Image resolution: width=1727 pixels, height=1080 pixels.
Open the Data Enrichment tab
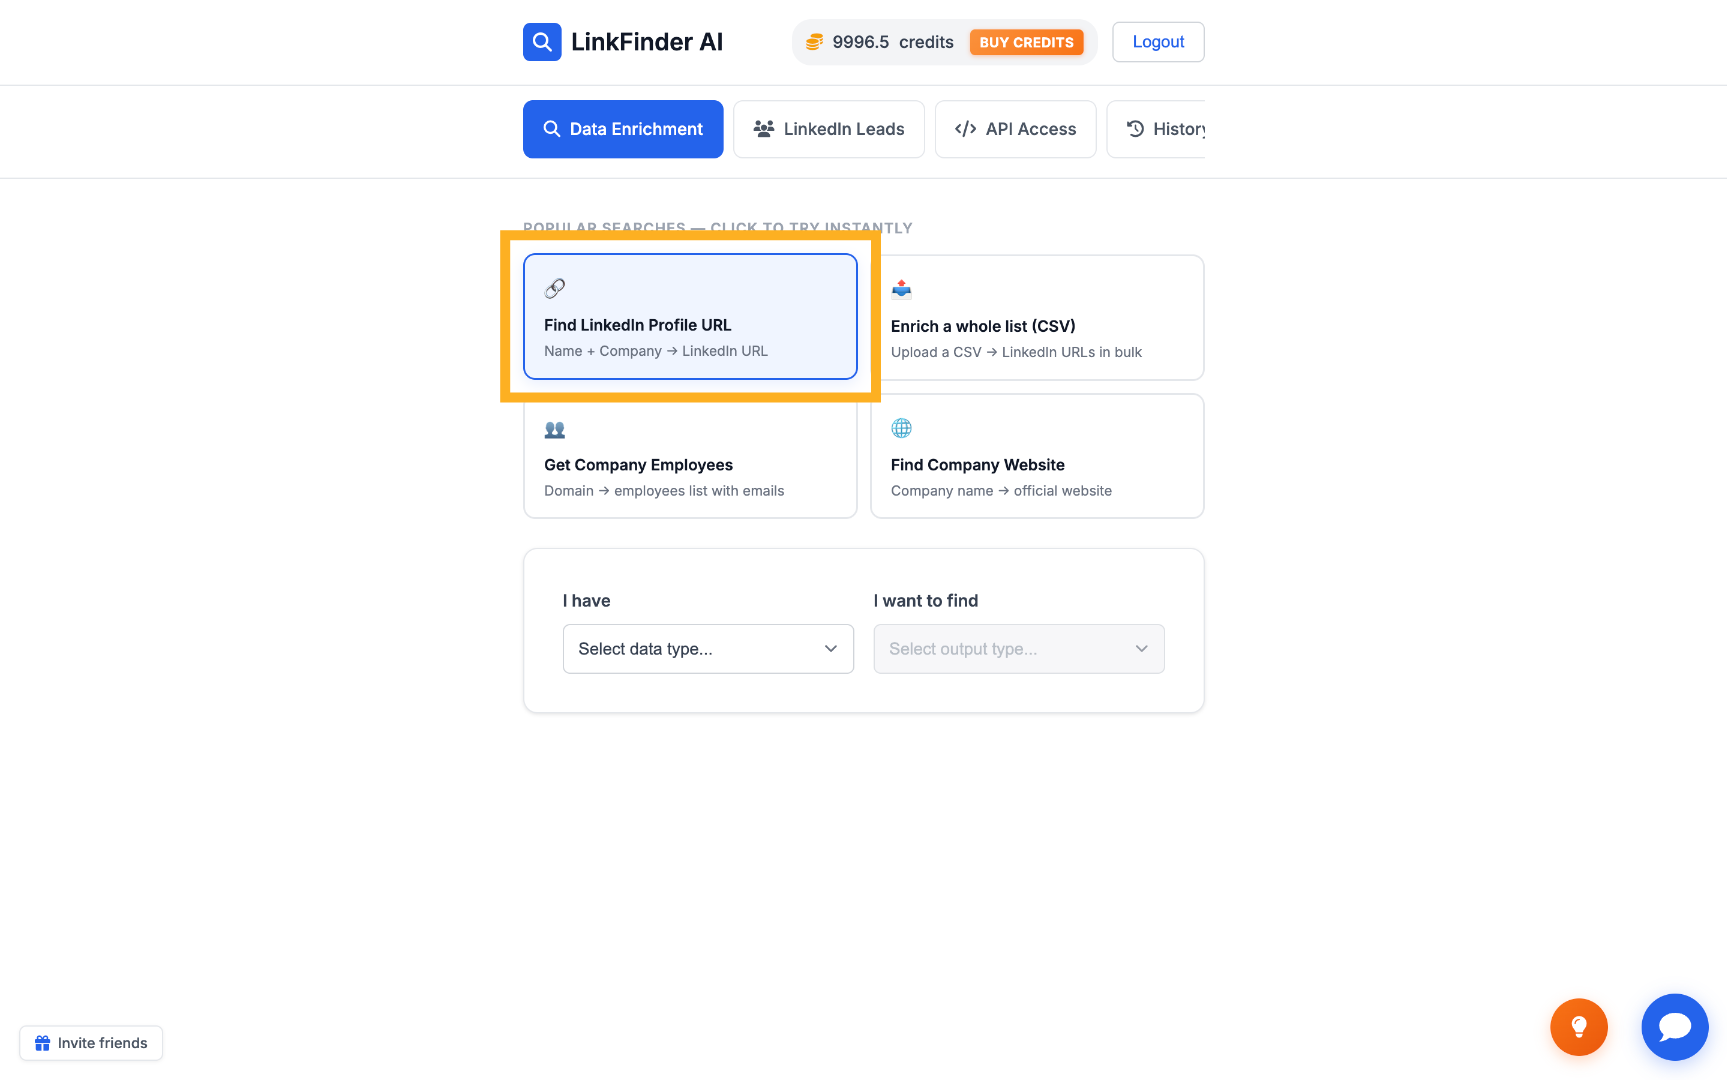(623, 129)
